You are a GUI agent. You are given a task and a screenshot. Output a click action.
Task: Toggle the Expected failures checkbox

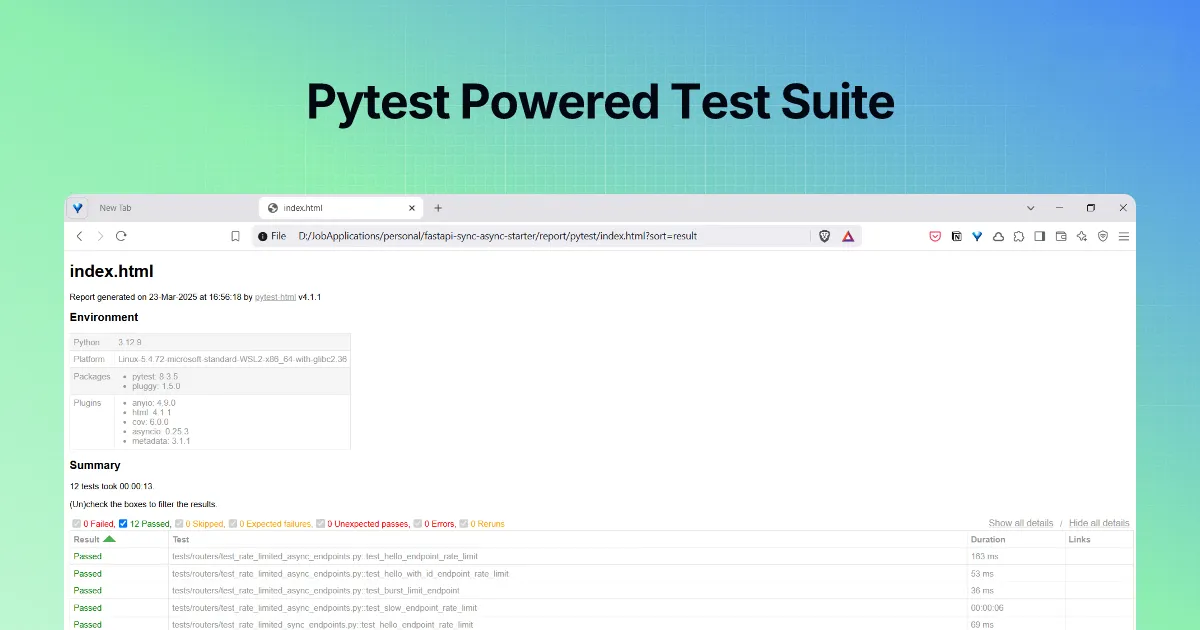pos(232,523)
